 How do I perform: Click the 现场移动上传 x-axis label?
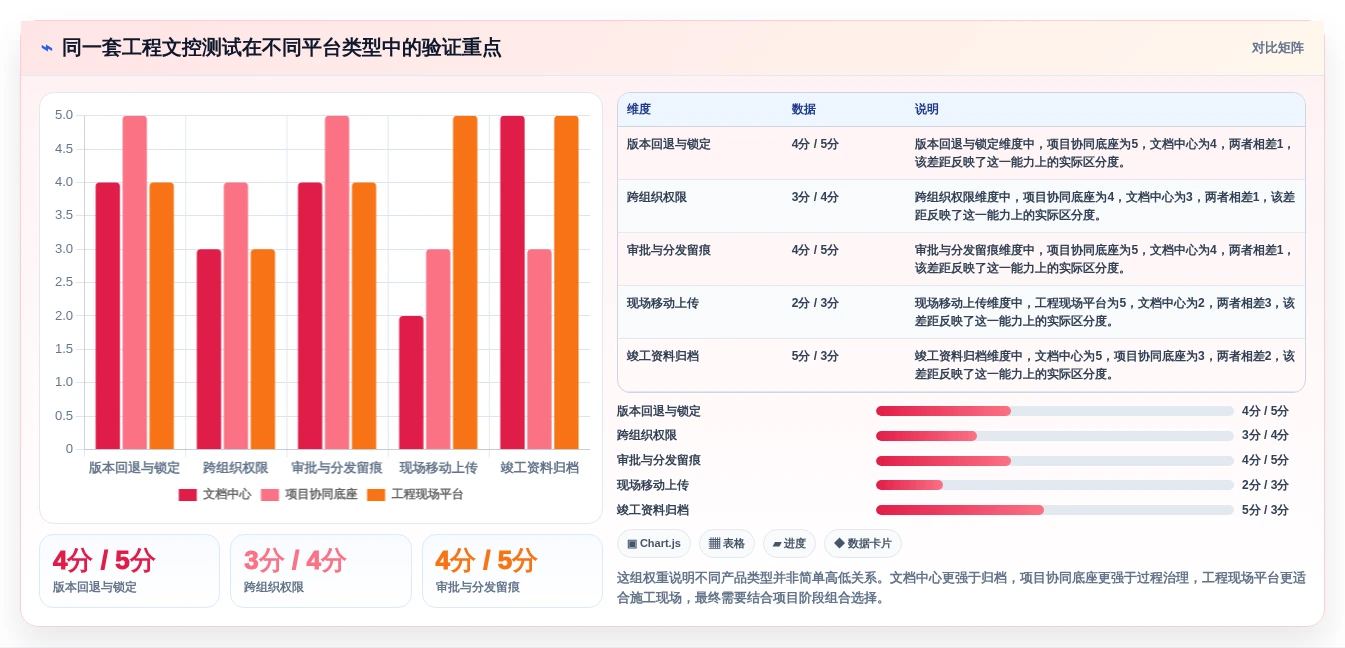[x=438, y=467]
